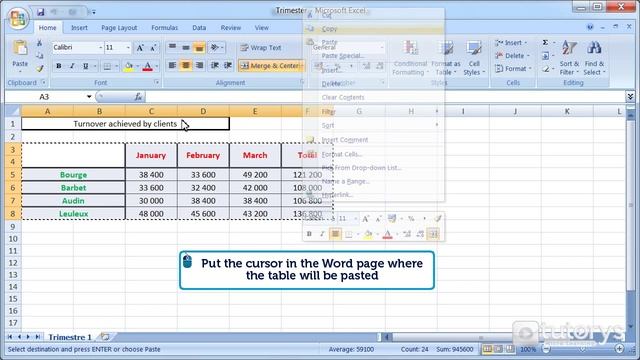Click Format in the Cells group

pos(513,69)
